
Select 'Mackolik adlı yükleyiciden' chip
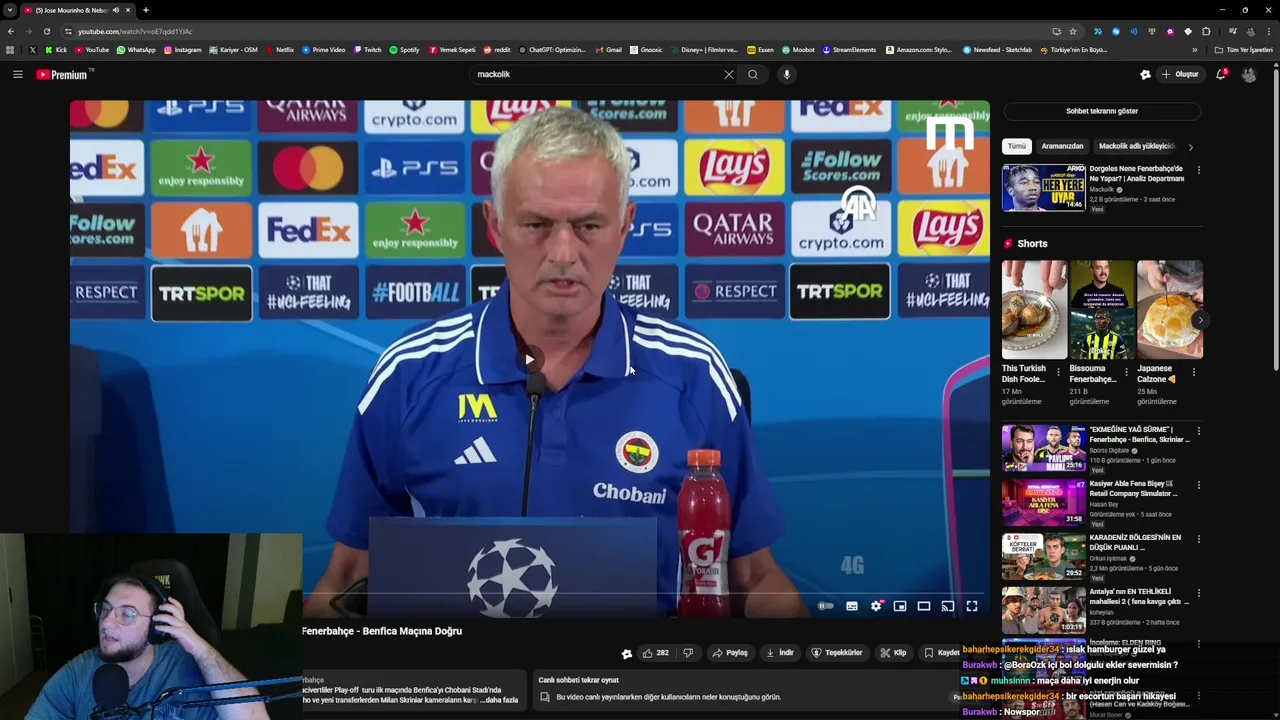tap(1136, 146)
